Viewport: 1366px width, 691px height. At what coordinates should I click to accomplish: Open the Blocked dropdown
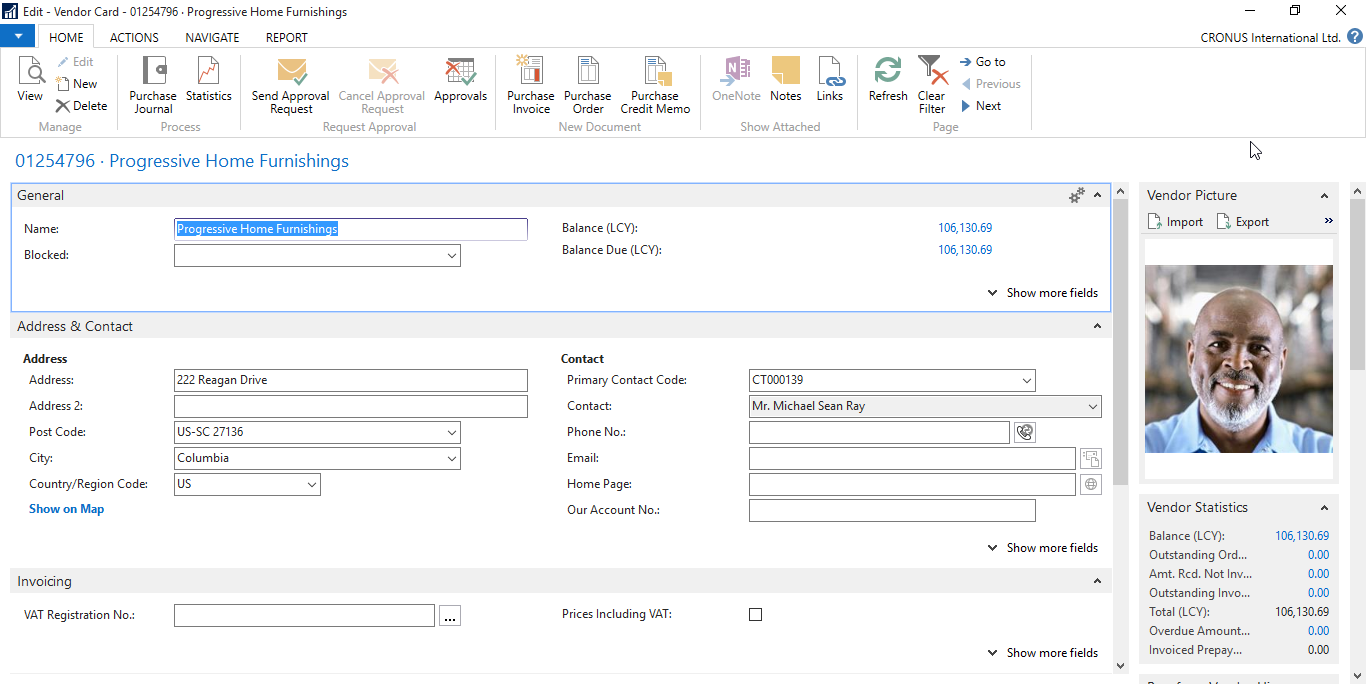tap(450, 255)
